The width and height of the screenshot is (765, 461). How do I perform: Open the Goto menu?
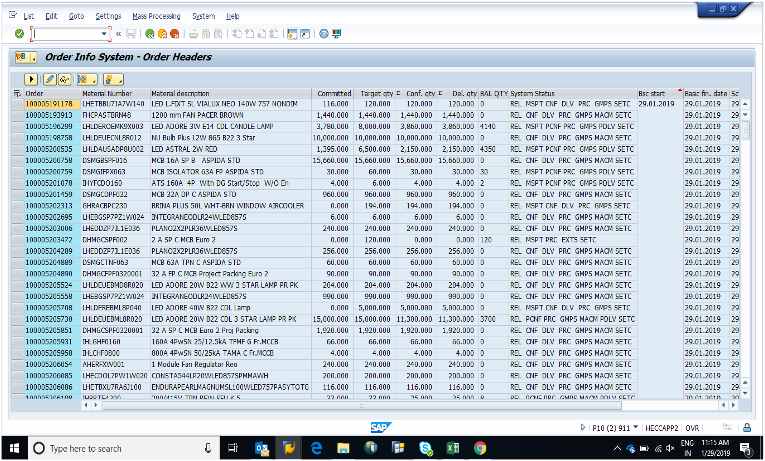[x=76, y=16]
